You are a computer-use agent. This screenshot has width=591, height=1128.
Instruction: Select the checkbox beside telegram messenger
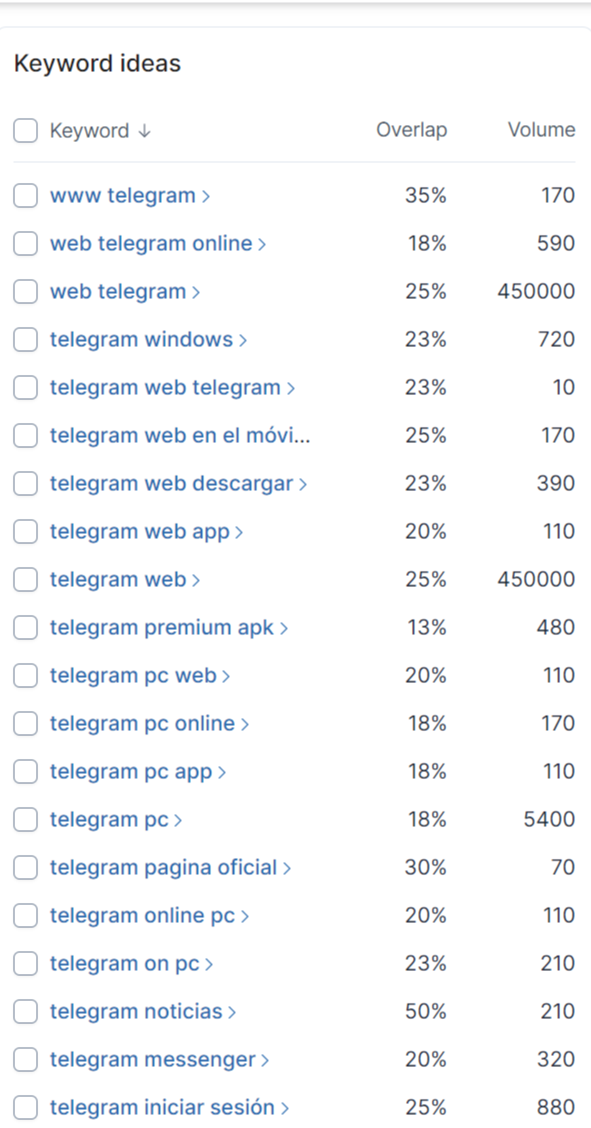click(x=25, y=1059)
